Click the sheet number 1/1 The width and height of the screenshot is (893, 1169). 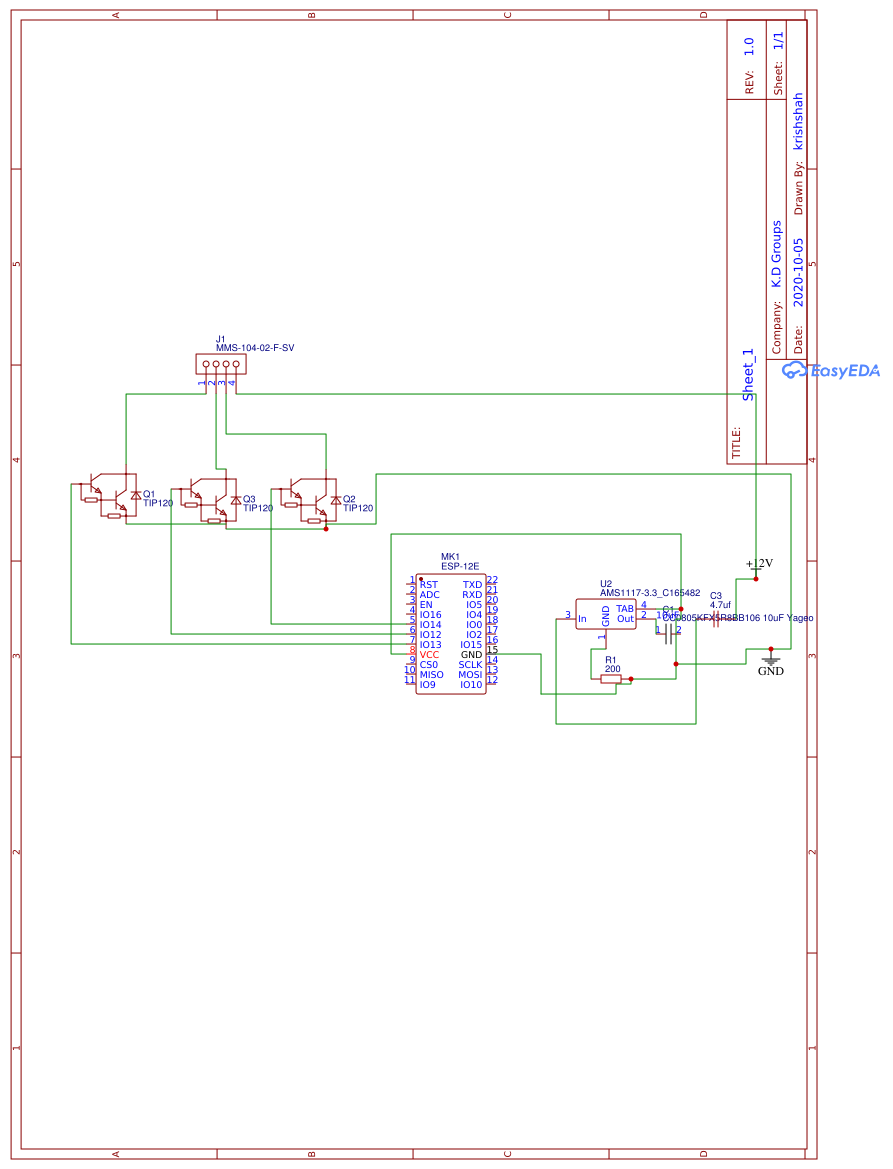[x=778, y=41]
